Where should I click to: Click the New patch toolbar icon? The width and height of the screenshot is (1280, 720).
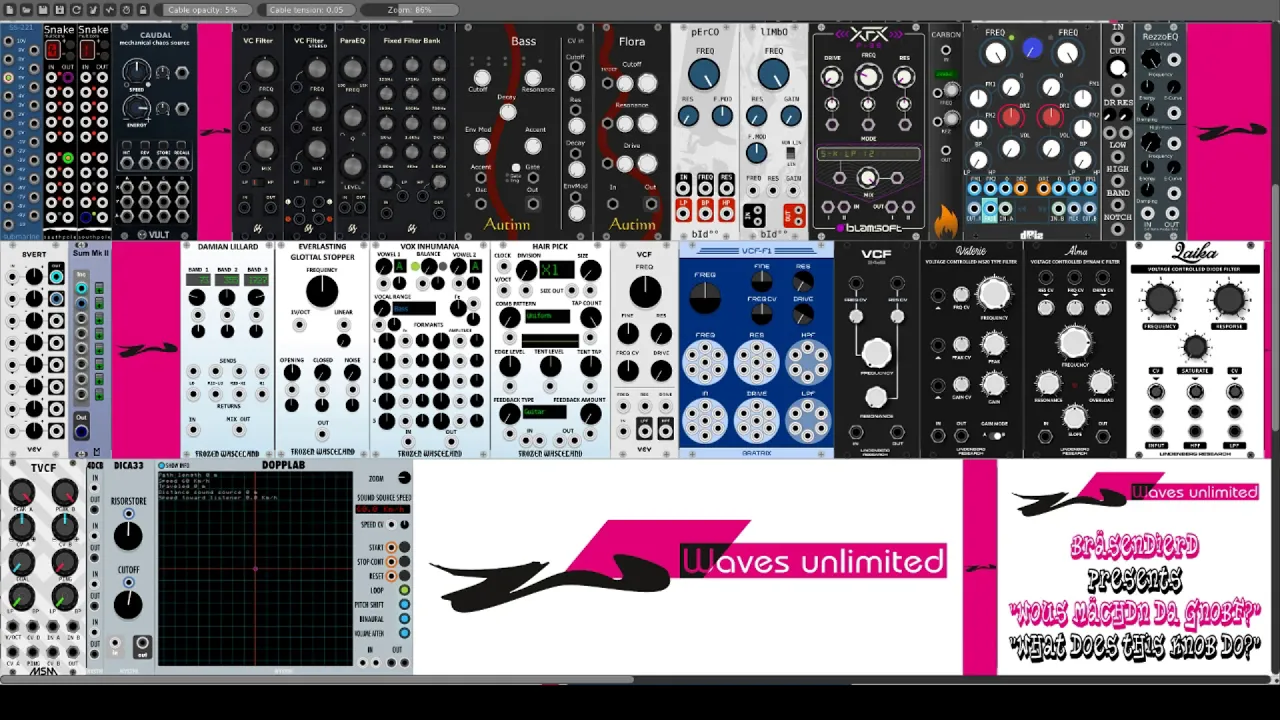tap(7, 9)
